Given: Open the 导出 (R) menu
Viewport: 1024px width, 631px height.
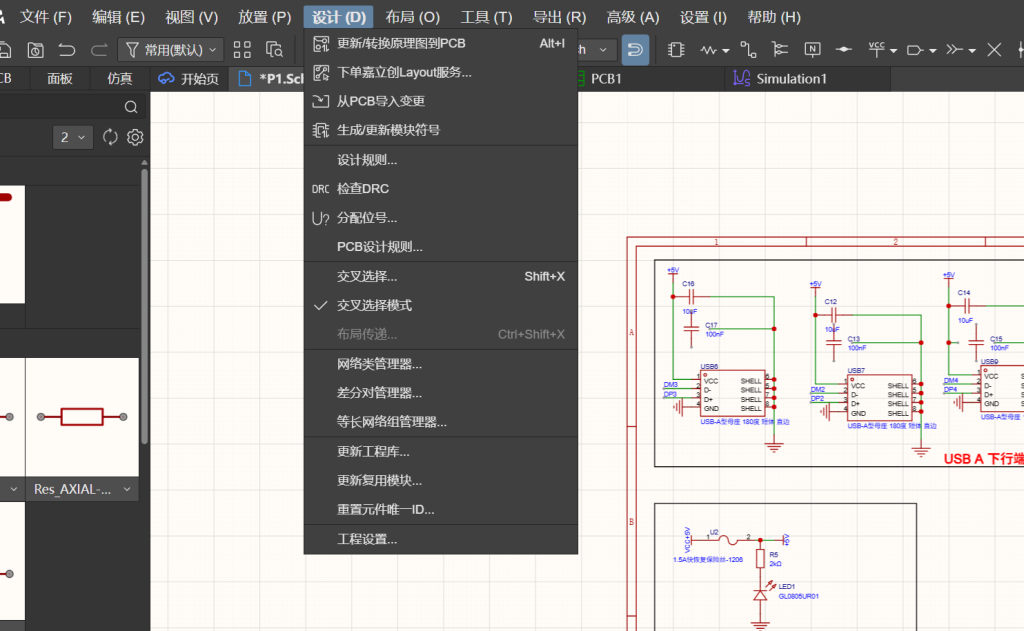Looking at the screenshot, I should (x=560, y=17).
